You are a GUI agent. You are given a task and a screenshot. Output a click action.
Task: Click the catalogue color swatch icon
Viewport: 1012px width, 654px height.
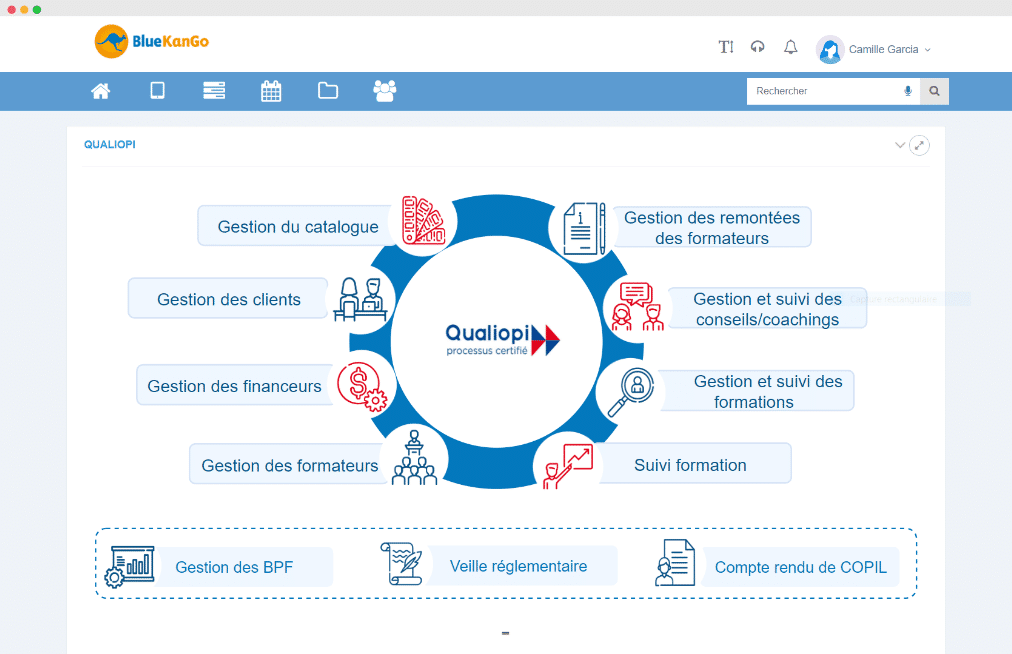click(x=423, y=221)
